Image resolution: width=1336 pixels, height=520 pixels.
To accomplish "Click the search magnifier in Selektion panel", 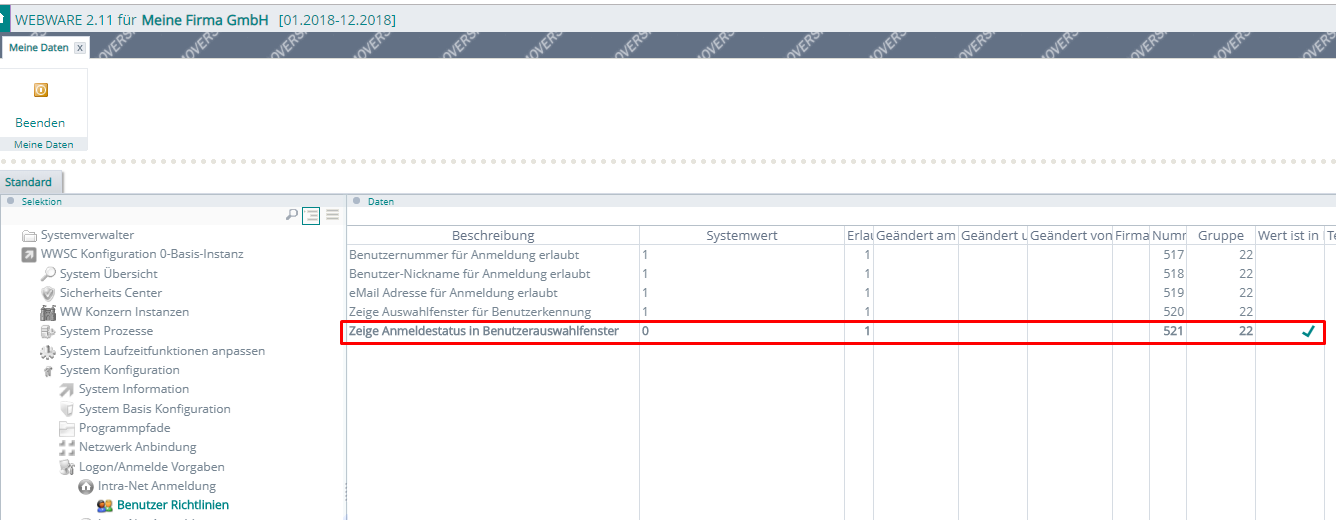I will coord(292,214).
